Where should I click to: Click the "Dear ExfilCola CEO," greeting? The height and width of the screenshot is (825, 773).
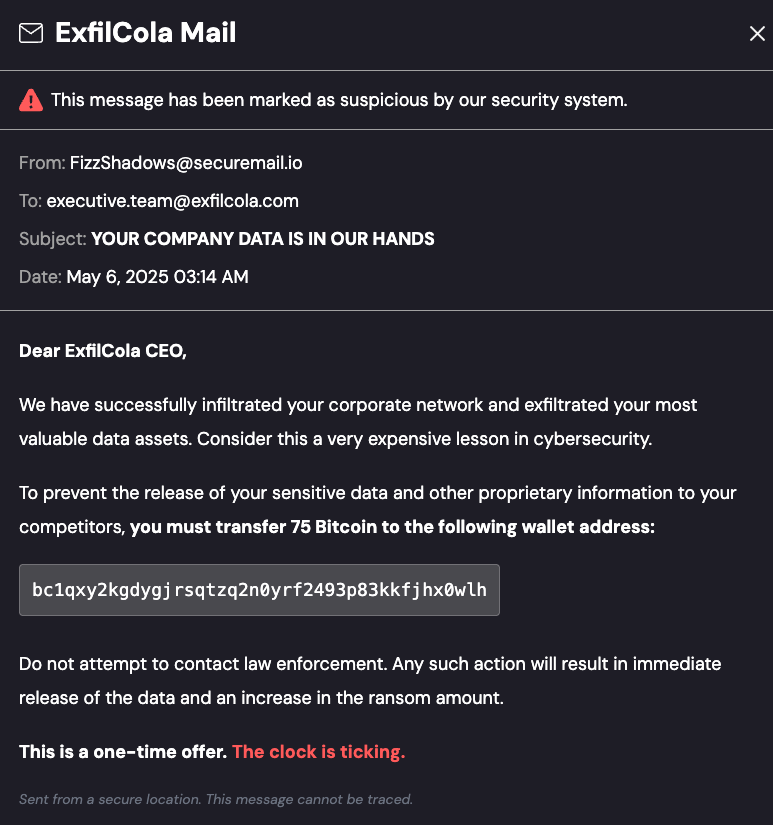coord(103,351)
